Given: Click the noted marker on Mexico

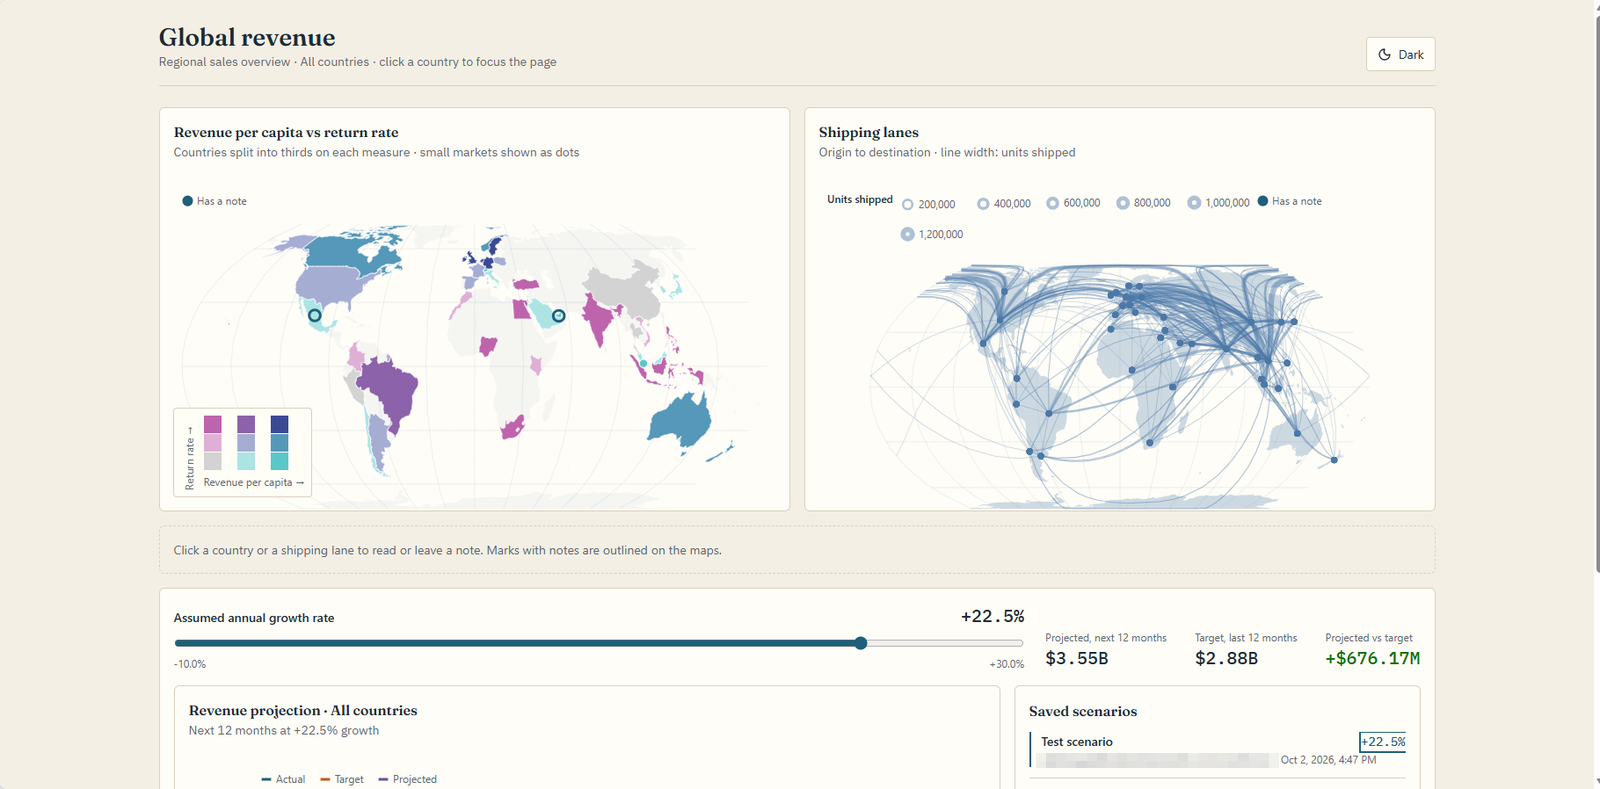Looking at the screenshot, I should [315, 315].
